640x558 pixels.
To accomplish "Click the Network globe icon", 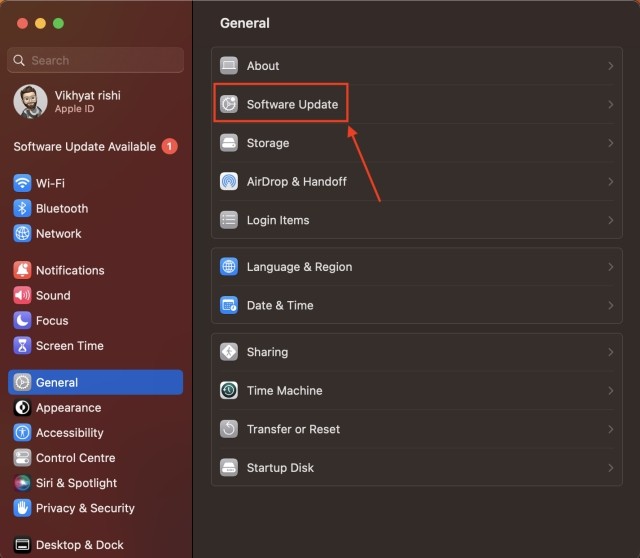I will tap(22, 233).
